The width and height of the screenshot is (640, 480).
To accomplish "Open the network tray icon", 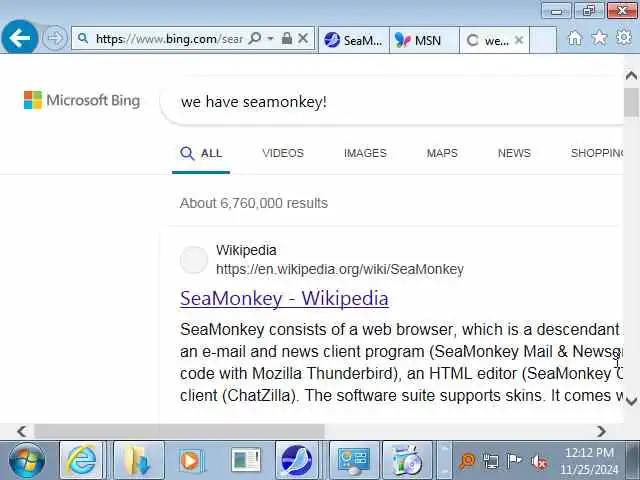I will (x=491, y=461).
